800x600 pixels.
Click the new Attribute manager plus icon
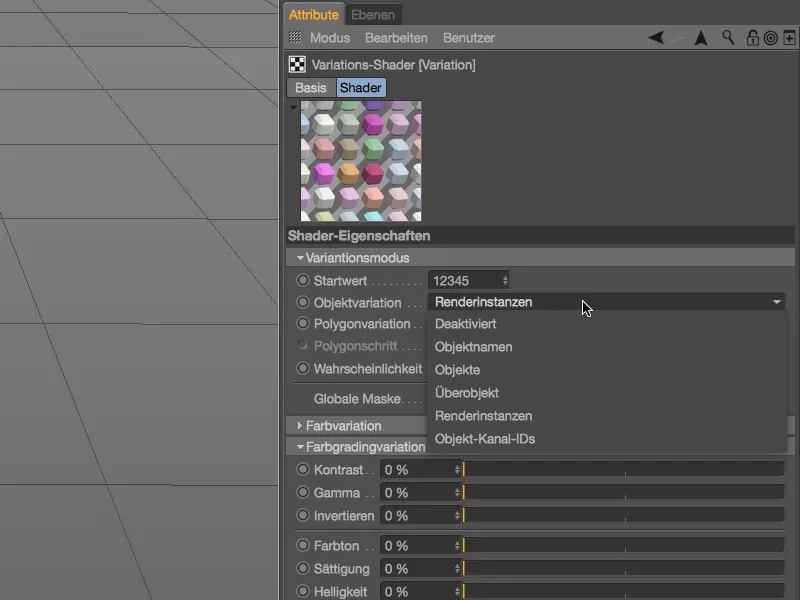point(789,38)
